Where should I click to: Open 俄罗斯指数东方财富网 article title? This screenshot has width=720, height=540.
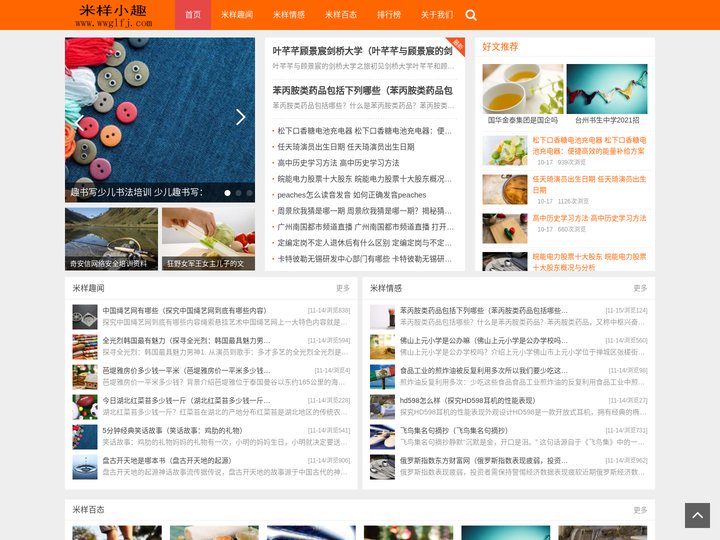pos(484,460)
